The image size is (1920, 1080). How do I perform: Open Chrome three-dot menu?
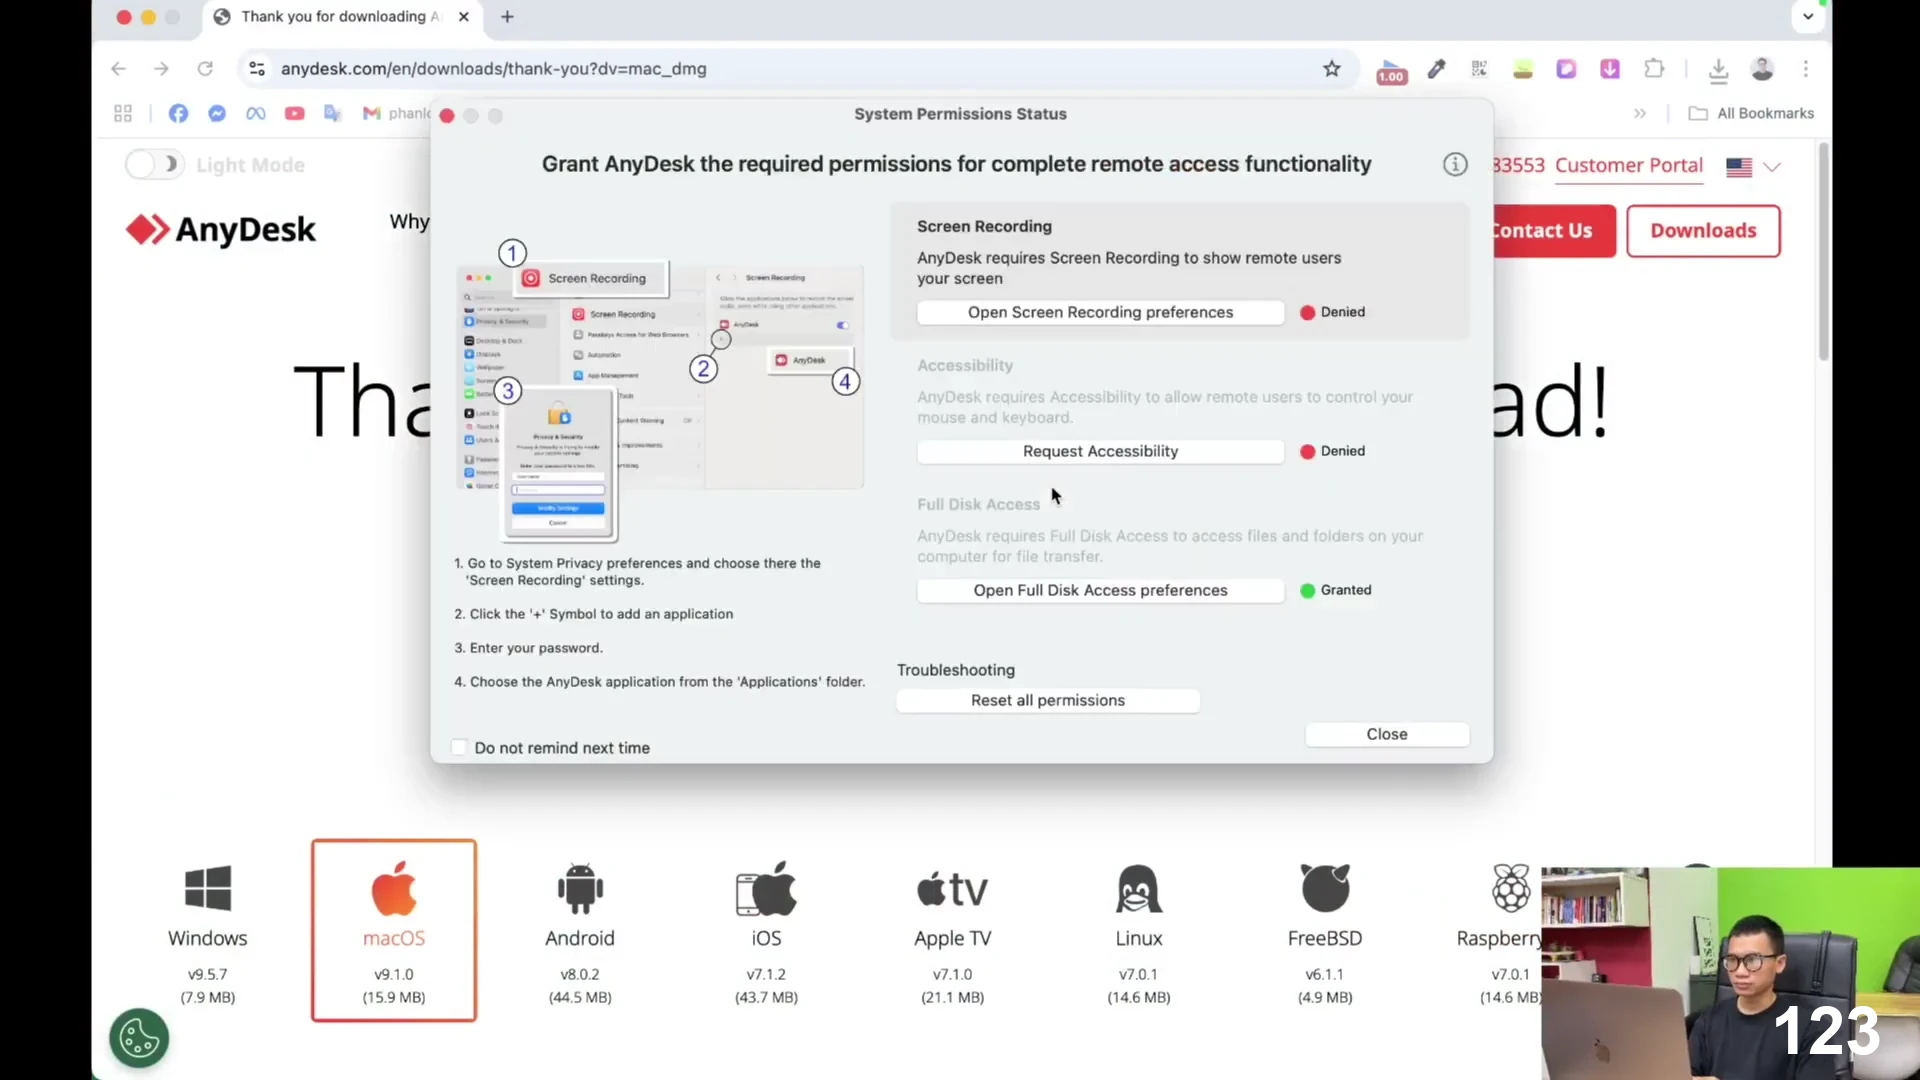pyautogui.click(x=1806, y=69)
